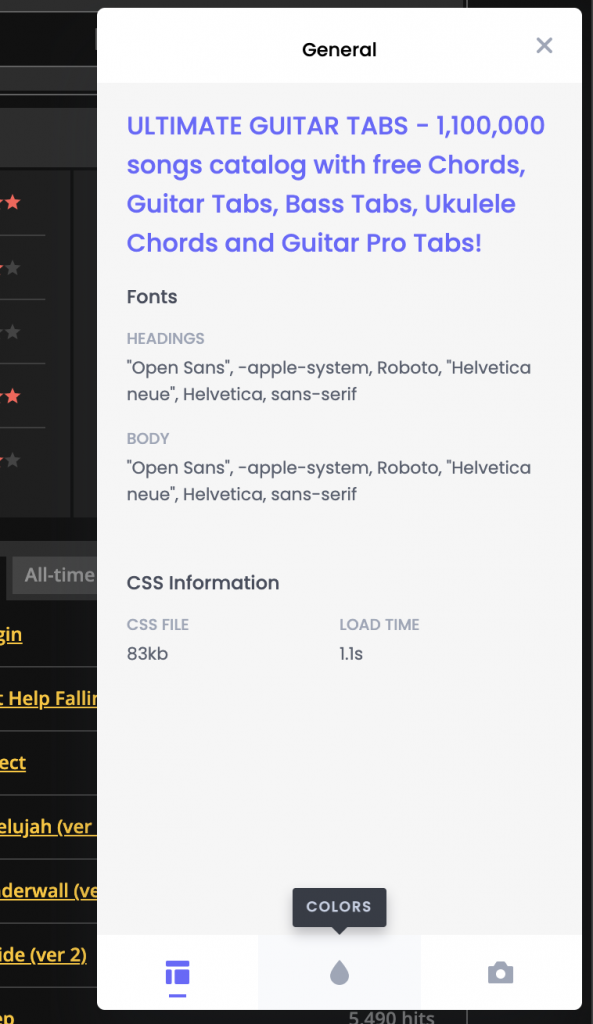593x1024 pixels.
Task: Select the All-time filter button
Action: tap(55, 575)
